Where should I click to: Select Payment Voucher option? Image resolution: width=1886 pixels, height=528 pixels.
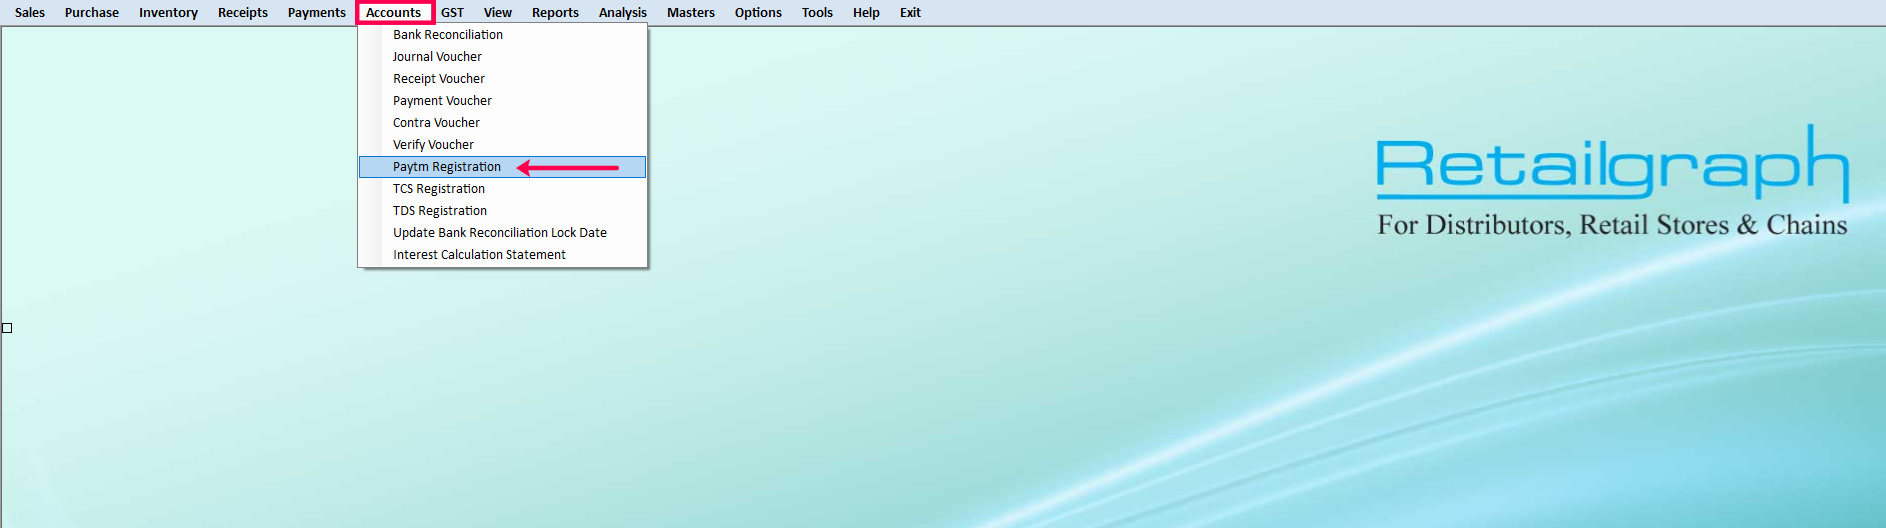click(502, 101)
